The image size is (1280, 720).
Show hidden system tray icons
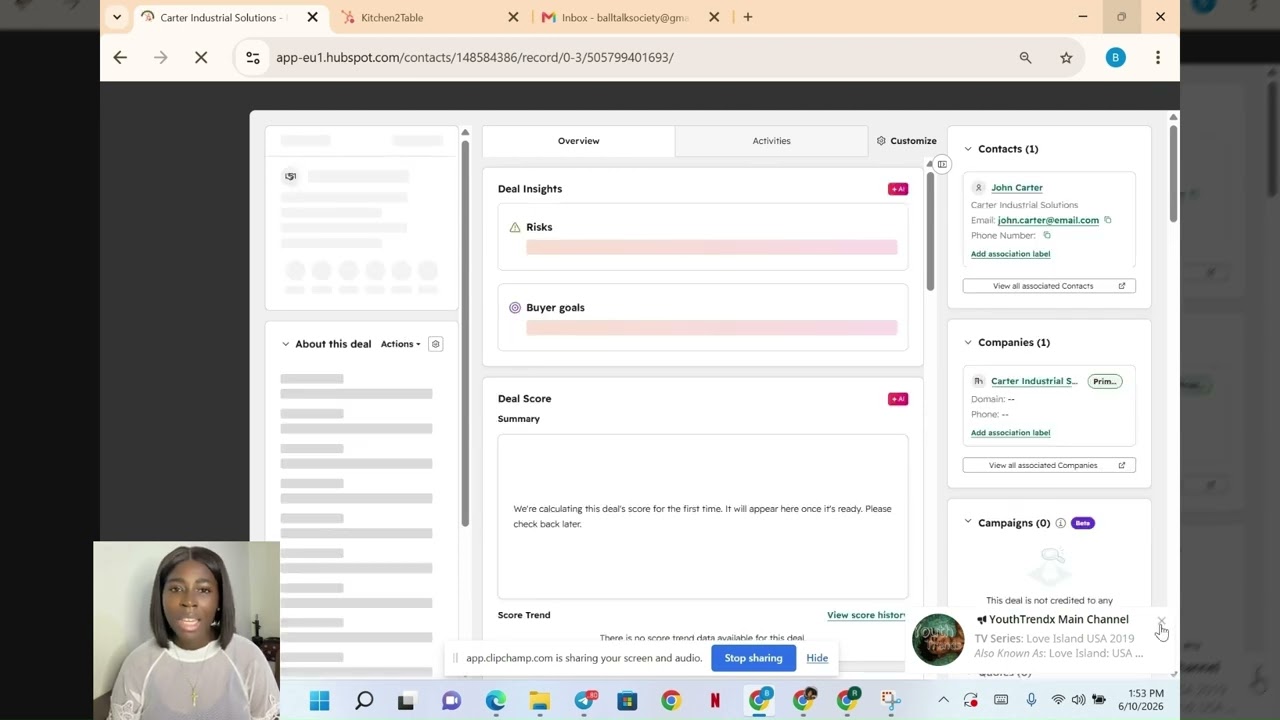[x=943, y=700]
